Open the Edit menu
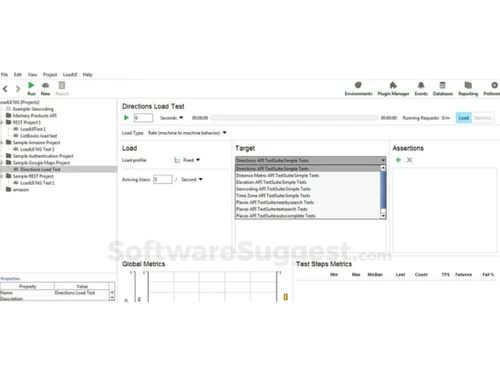The image size is (500, 375). [18, 74]
